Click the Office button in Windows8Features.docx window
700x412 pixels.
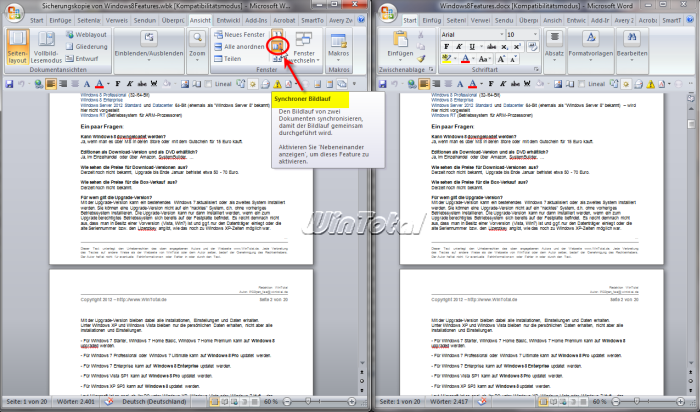click(x=388, y=12)
